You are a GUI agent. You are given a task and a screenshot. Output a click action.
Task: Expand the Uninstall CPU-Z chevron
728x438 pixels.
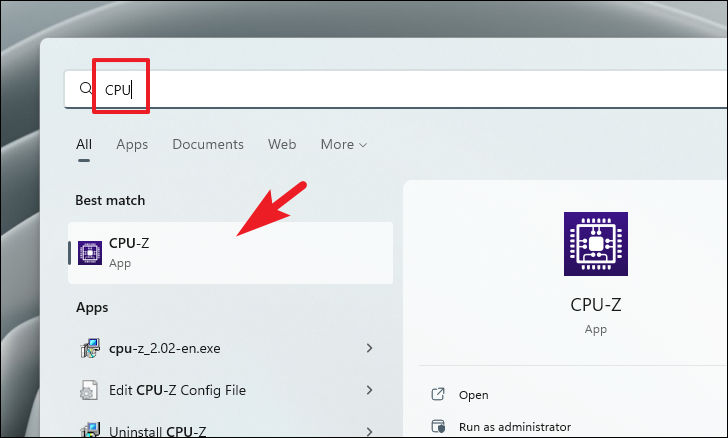(370, 431)
